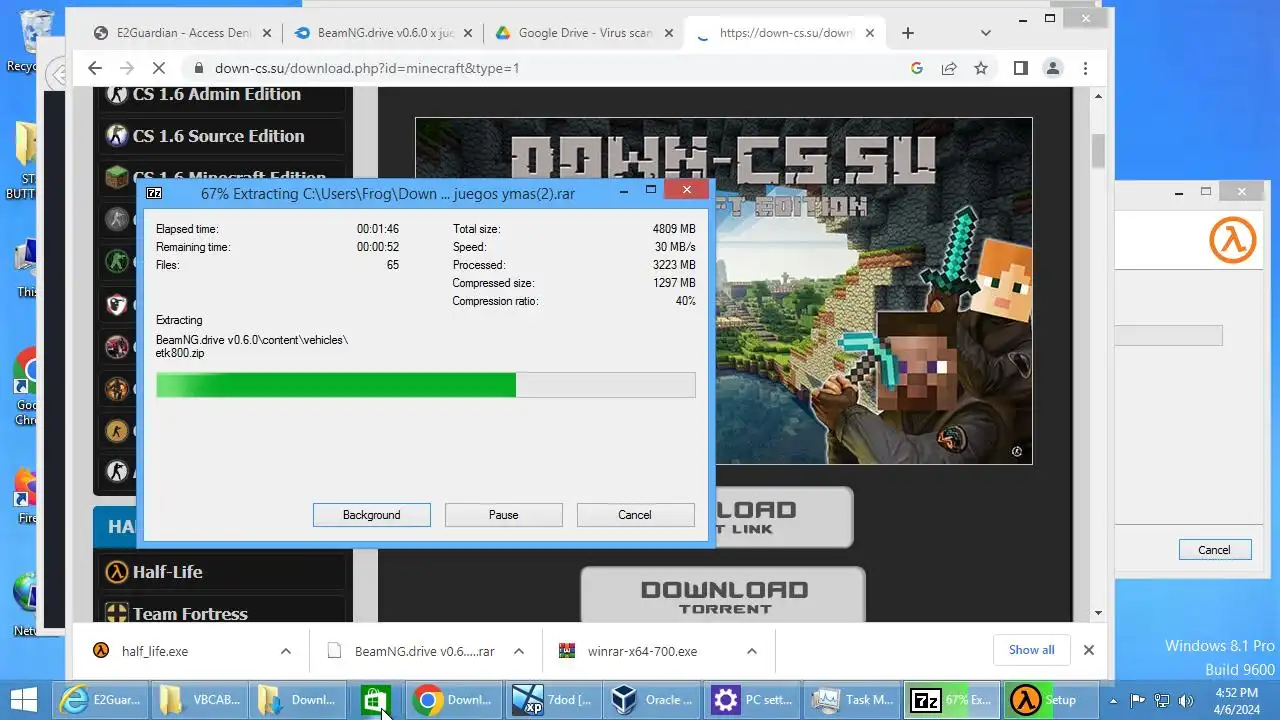The height and width of the screenshot is (720, 1280).
Task: Click Background button in 7-Zip dialog
Action: (372, 515)
